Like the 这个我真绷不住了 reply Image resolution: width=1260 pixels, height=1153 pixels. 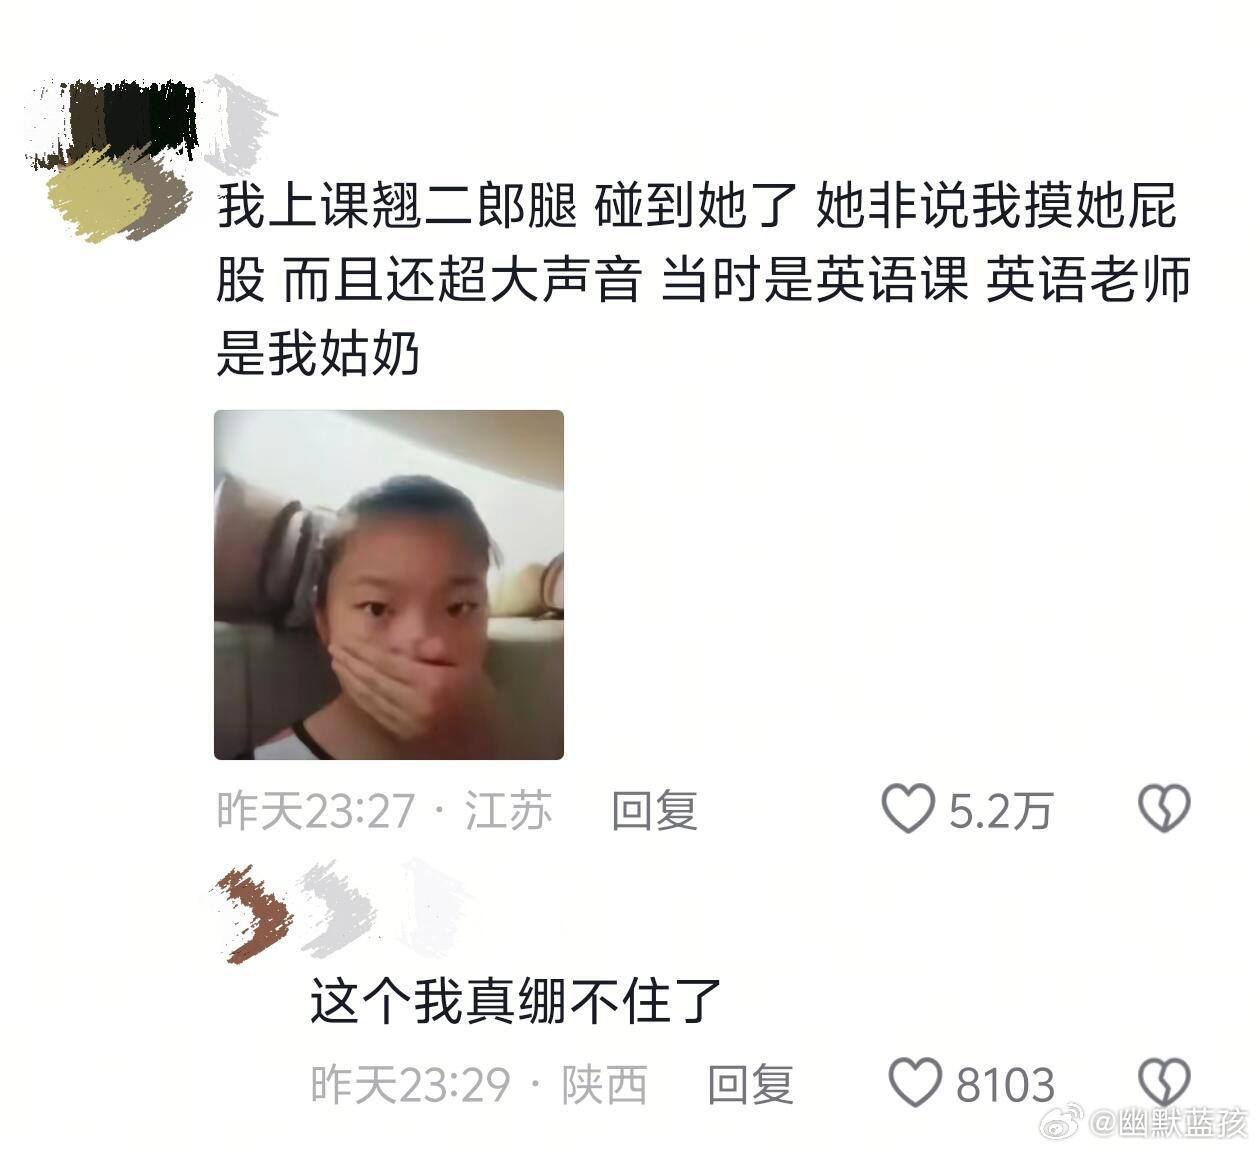tap(915, 1082)
